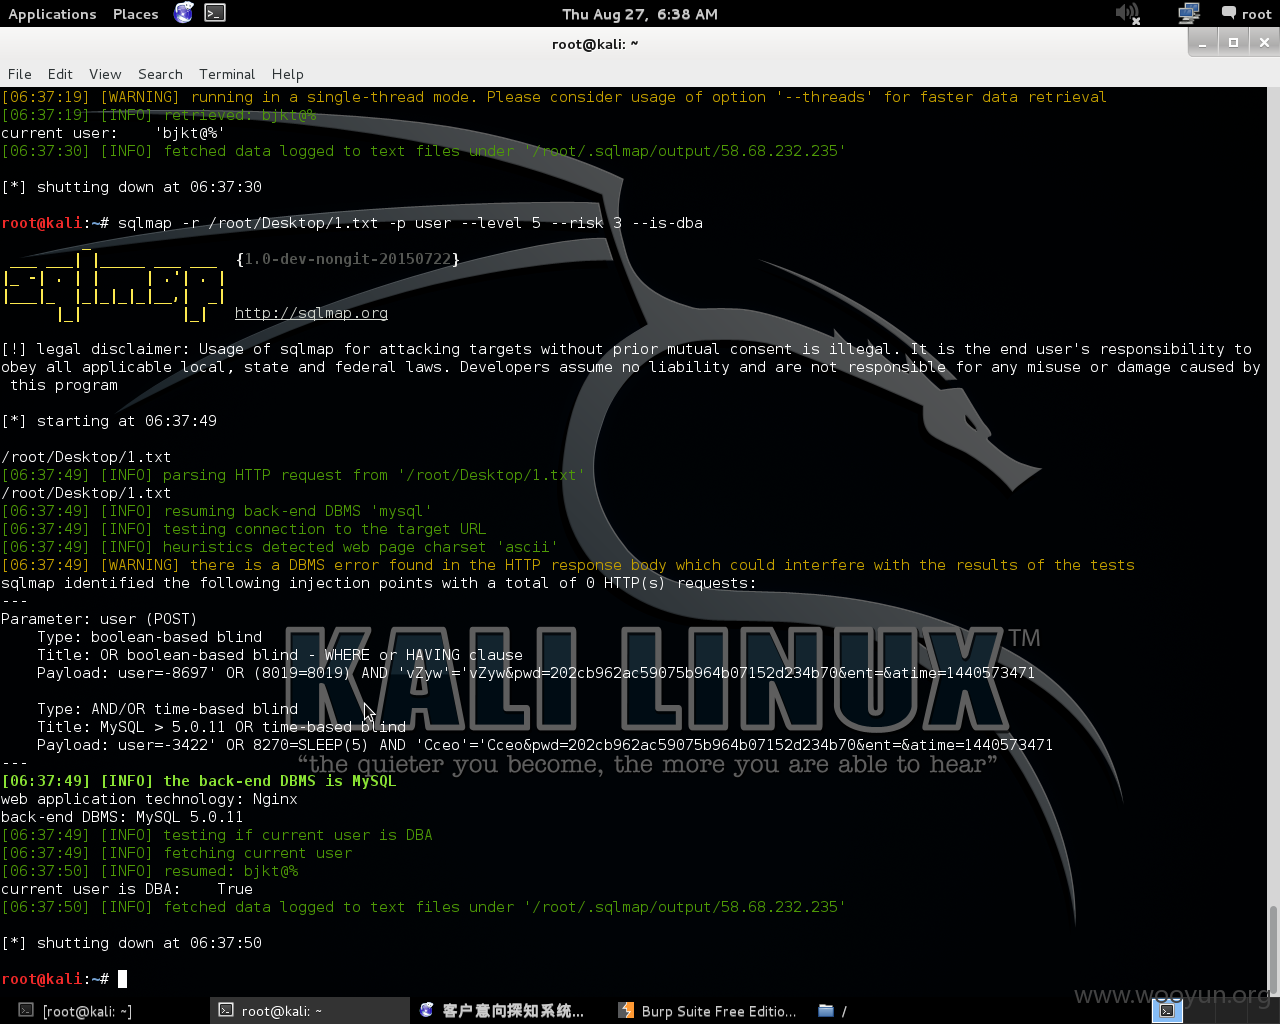The image size is (1280, 1024).
Task: Open the network connection icon
Action: [x=1188, y=13]
